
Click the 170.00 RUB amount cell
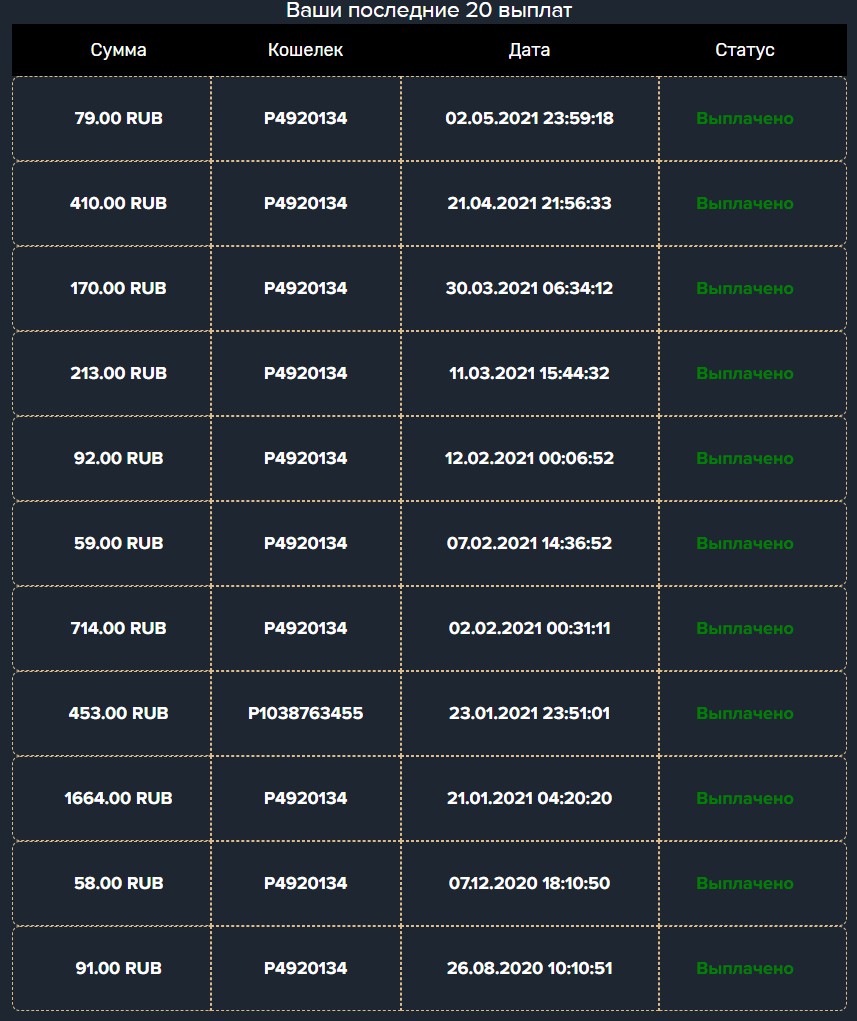click(x=112, y=288)
